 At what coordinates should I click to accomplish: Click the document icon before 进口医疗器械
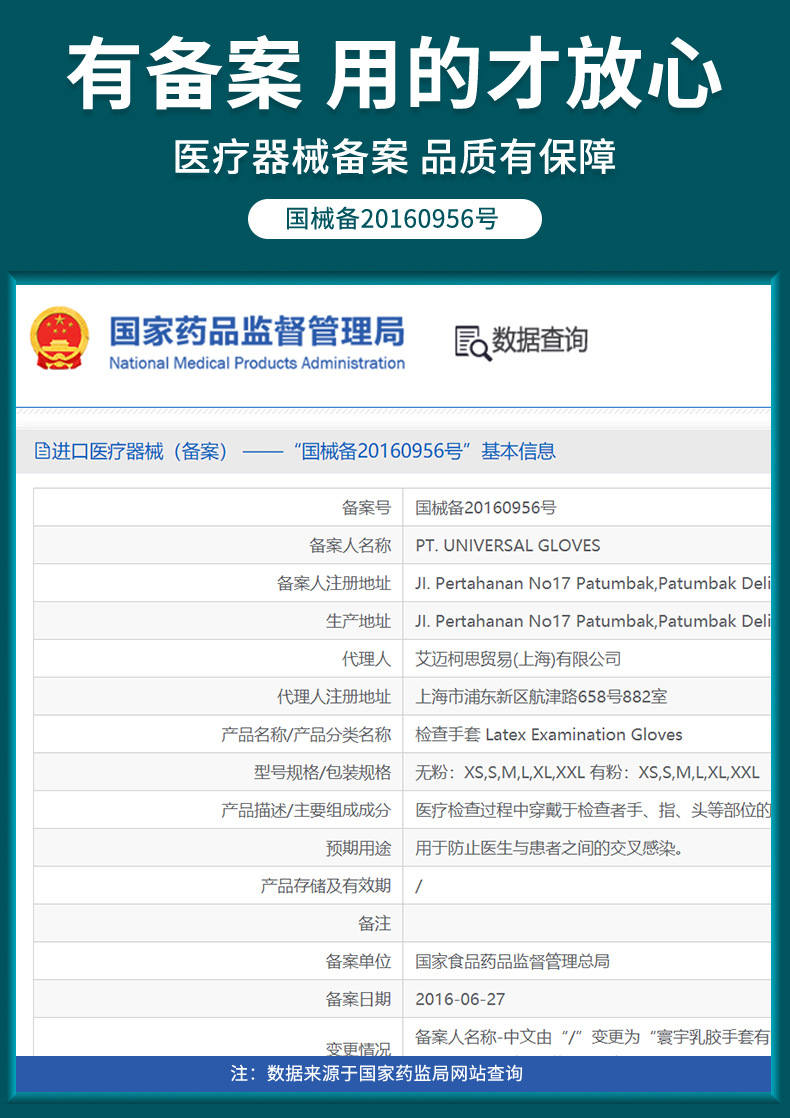42,451
